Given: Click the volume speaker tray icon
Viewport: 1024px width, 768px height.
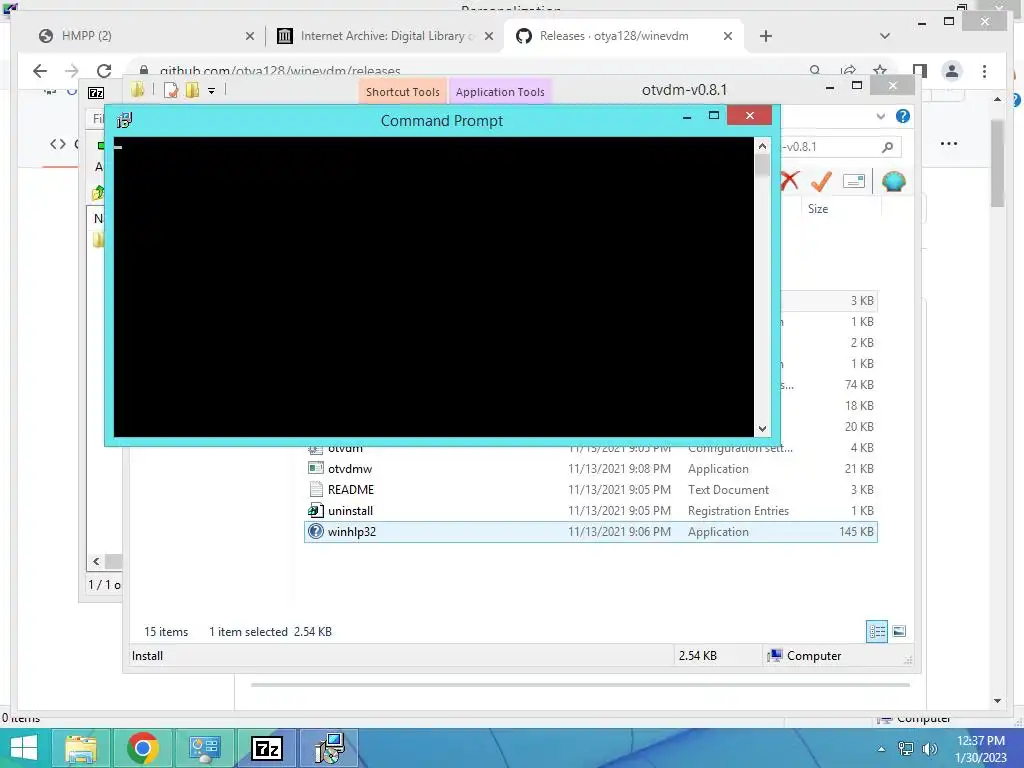Looking at the screenshot, I should [x=929, y=749].
